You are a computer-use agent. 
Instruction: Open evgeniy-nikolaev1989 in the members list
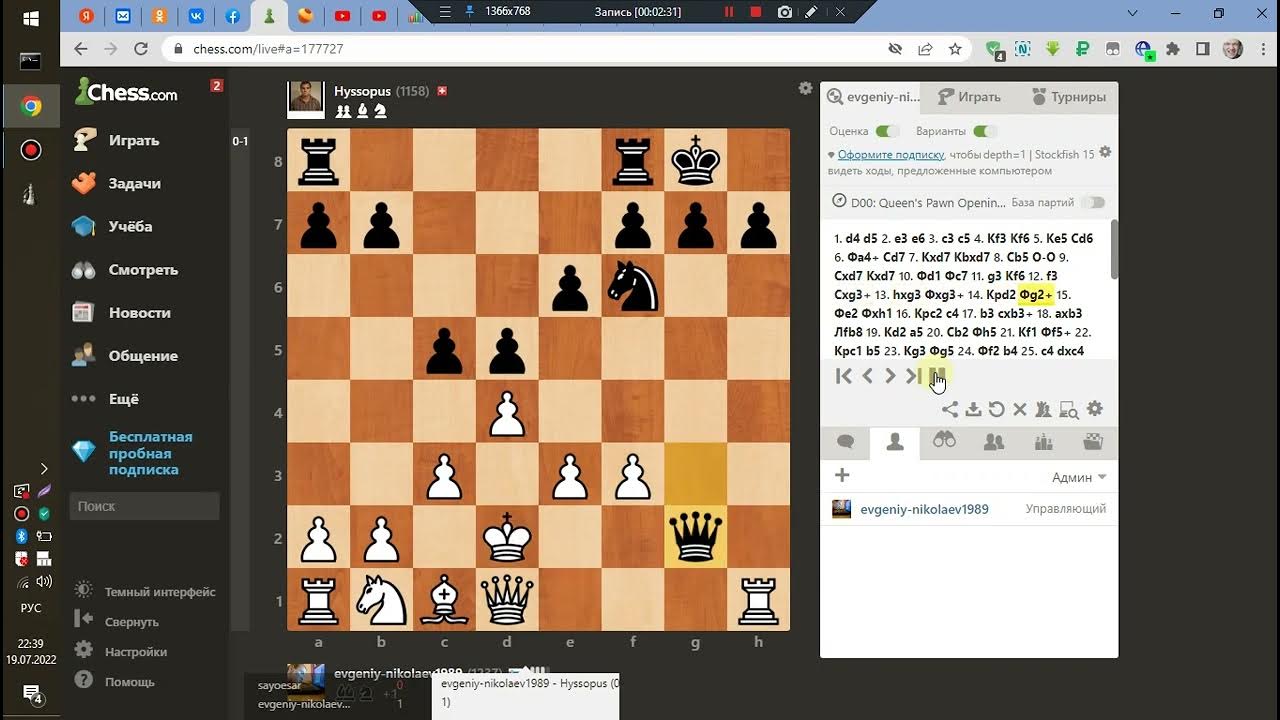[924, 509]
